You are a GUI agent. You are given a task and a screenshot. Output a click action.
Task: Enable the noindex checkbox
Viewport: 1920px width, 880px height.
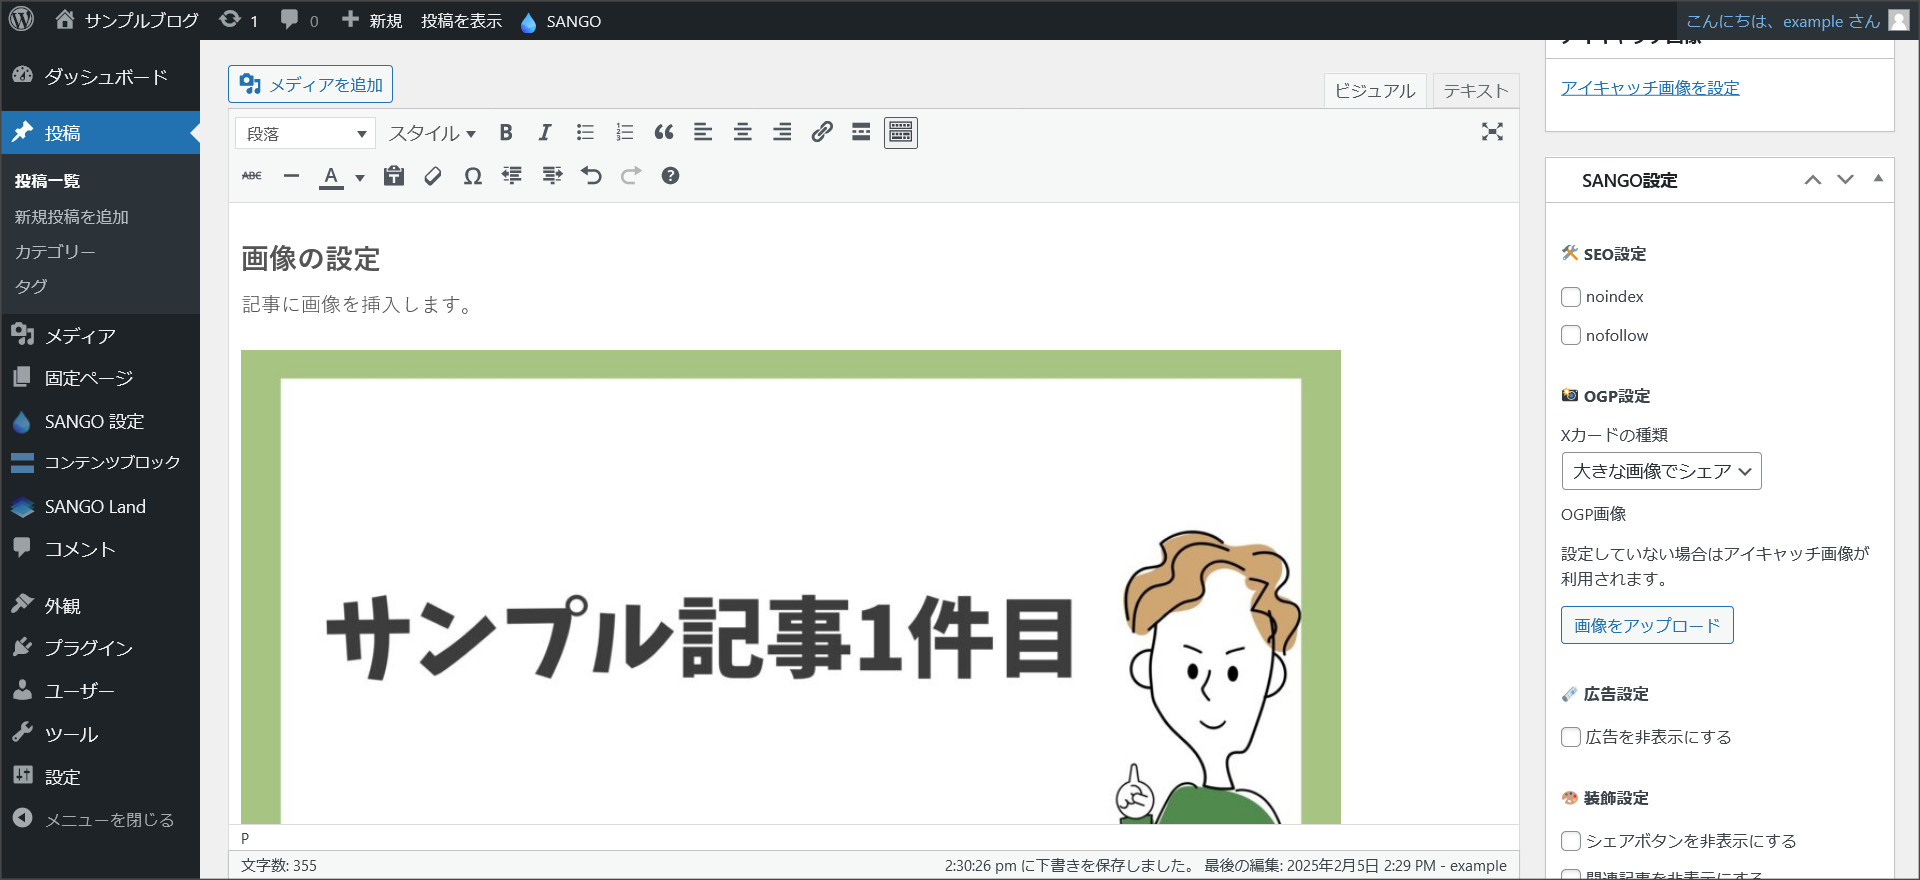point(1571,297)
